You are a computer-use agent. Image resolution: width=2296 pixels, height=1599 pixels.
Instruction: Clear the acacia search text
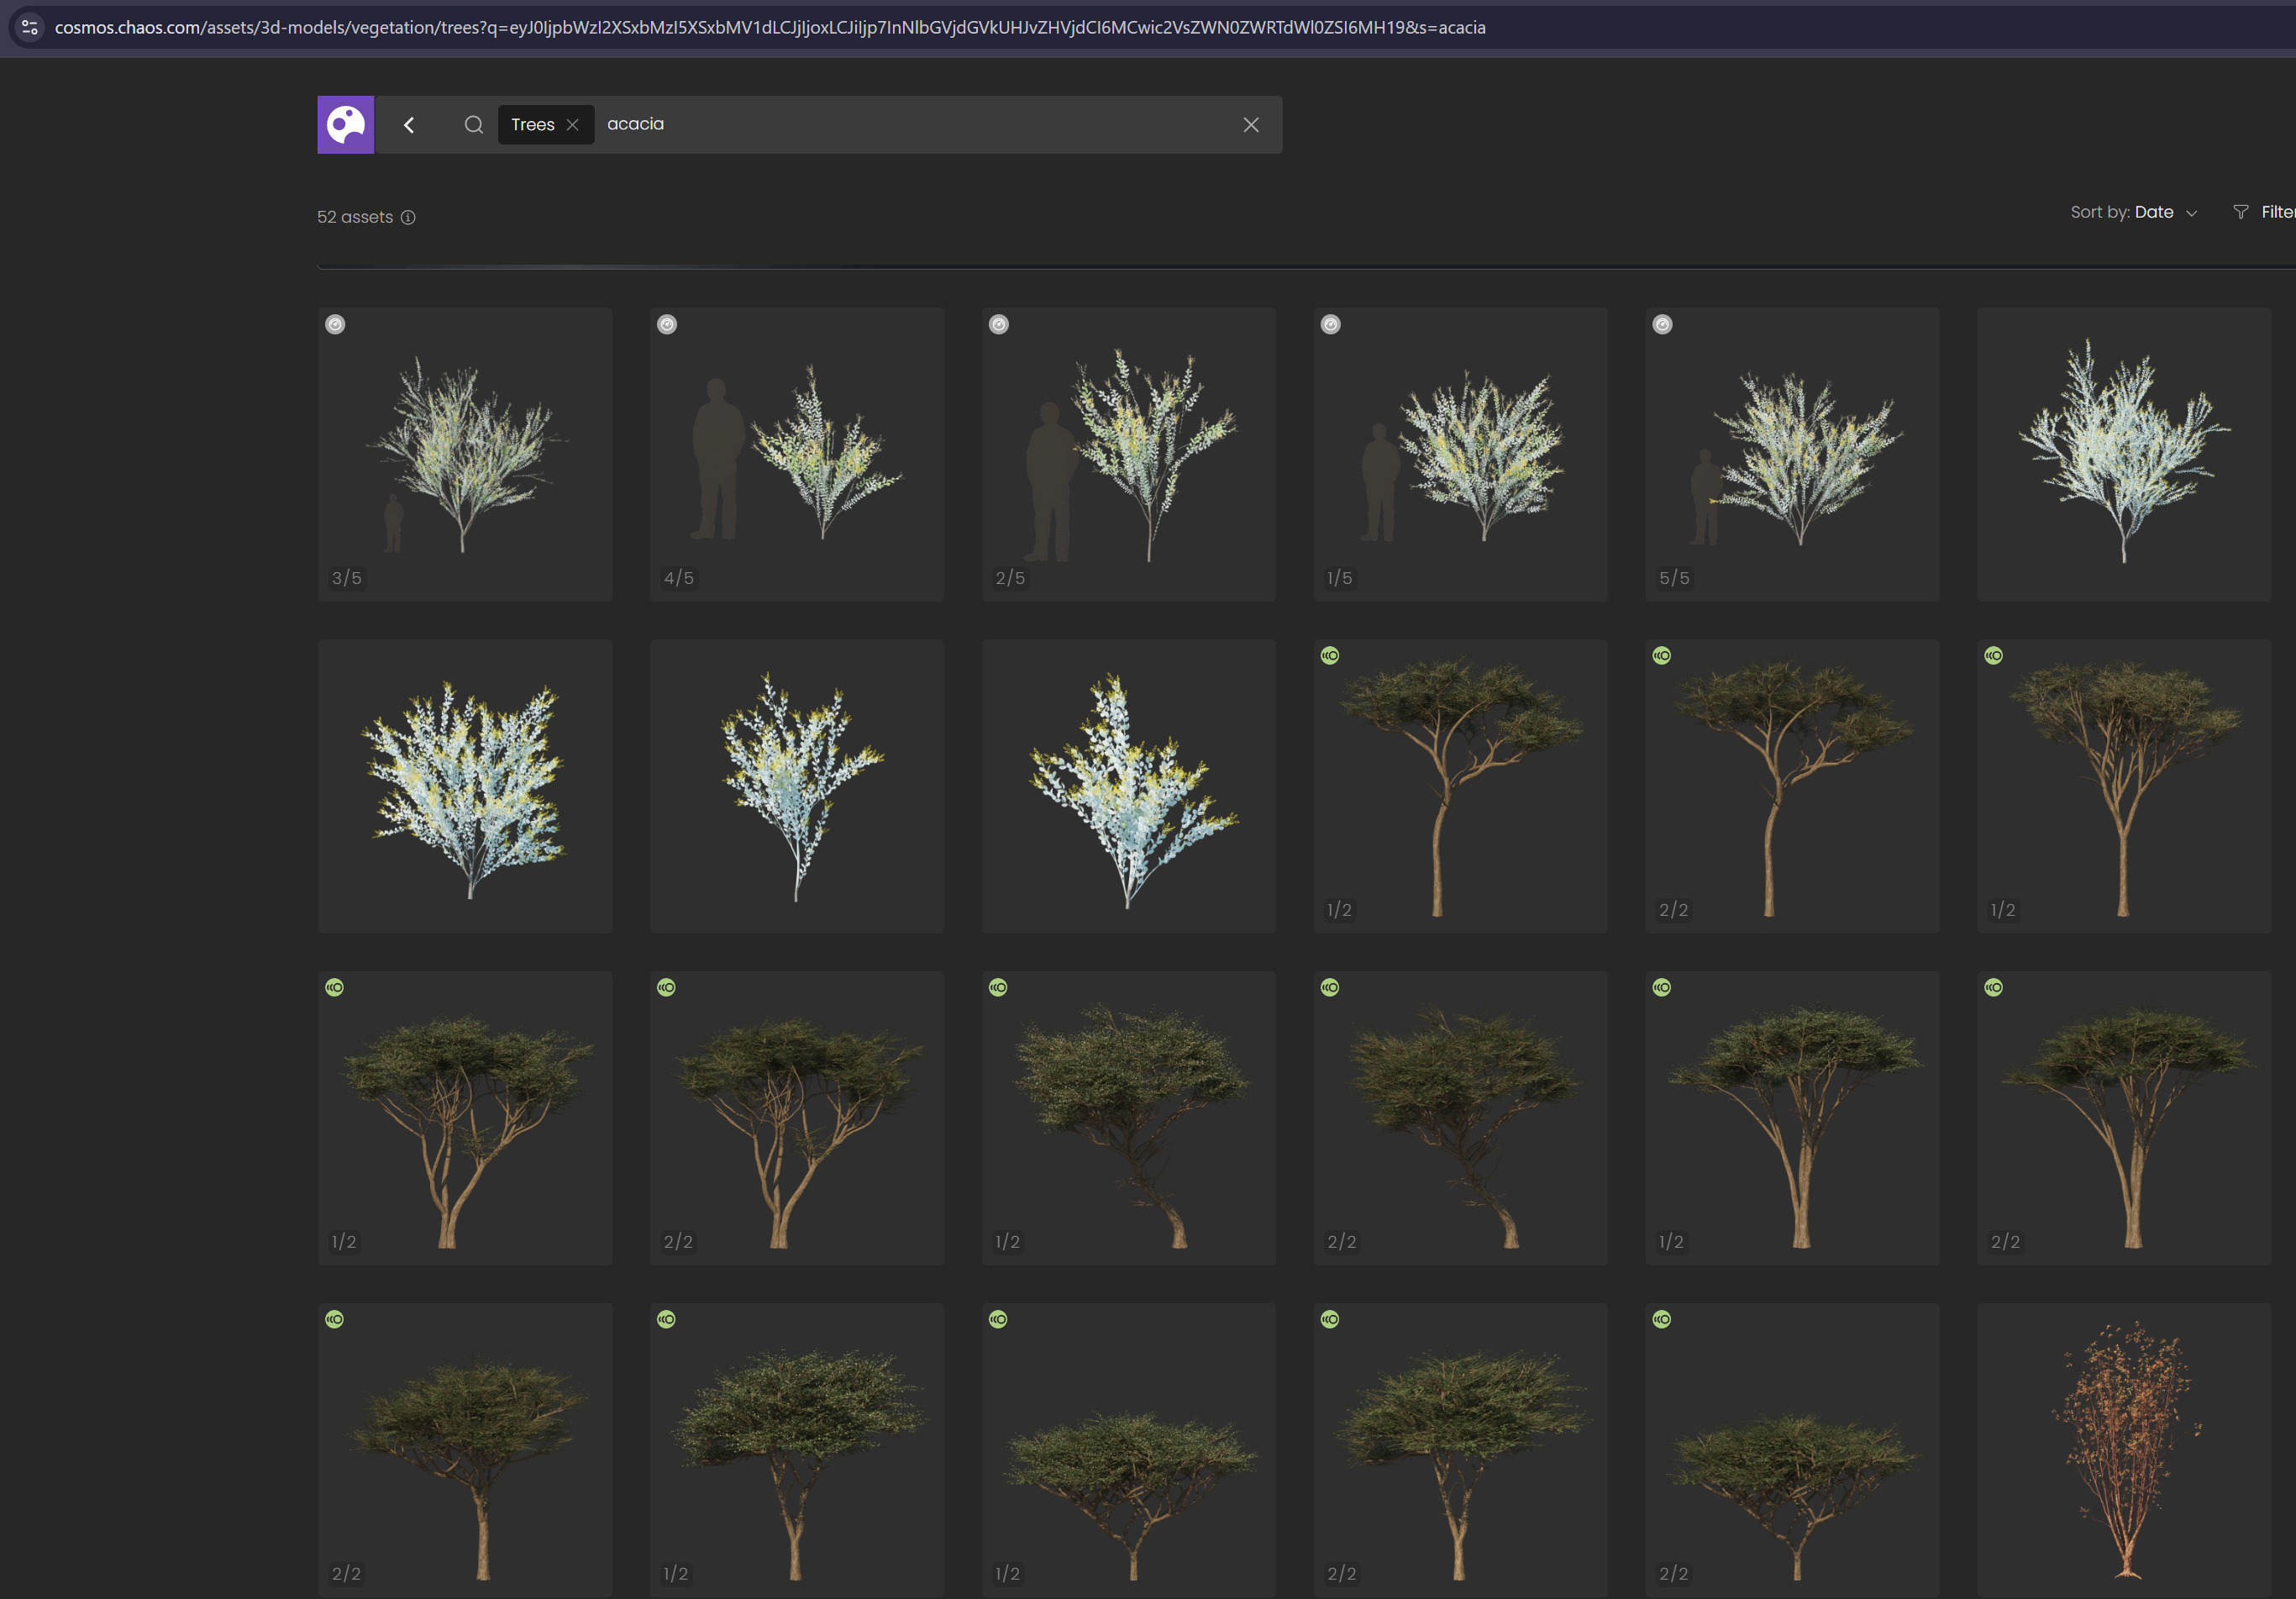[x=1250, y=125]
